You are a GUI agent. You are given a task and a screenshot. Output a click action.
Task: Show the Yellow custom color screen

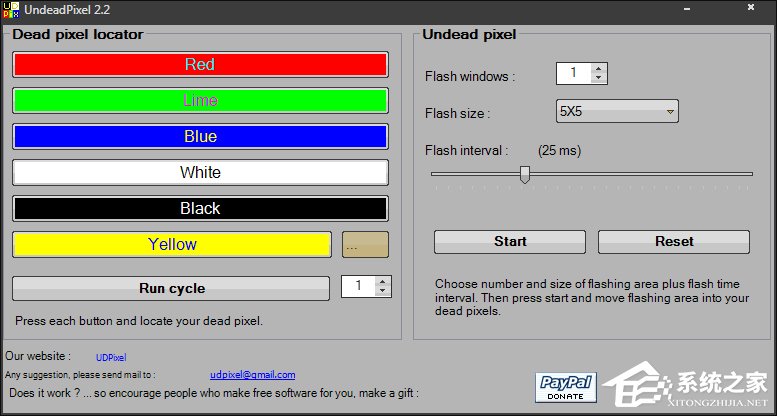(172, 244)
